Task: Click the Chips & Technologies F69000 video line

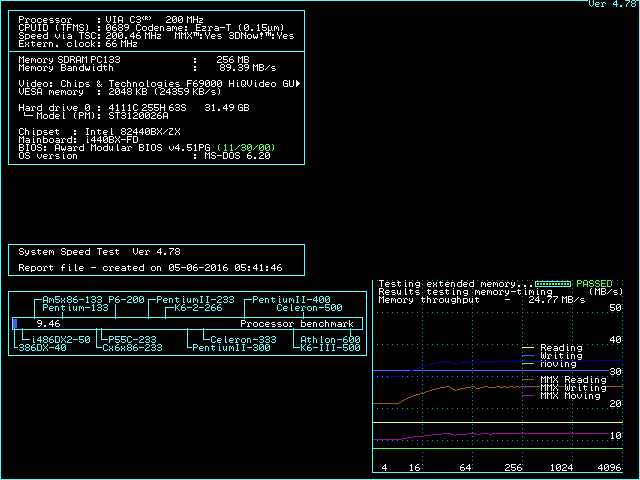Action: [159, 84]
